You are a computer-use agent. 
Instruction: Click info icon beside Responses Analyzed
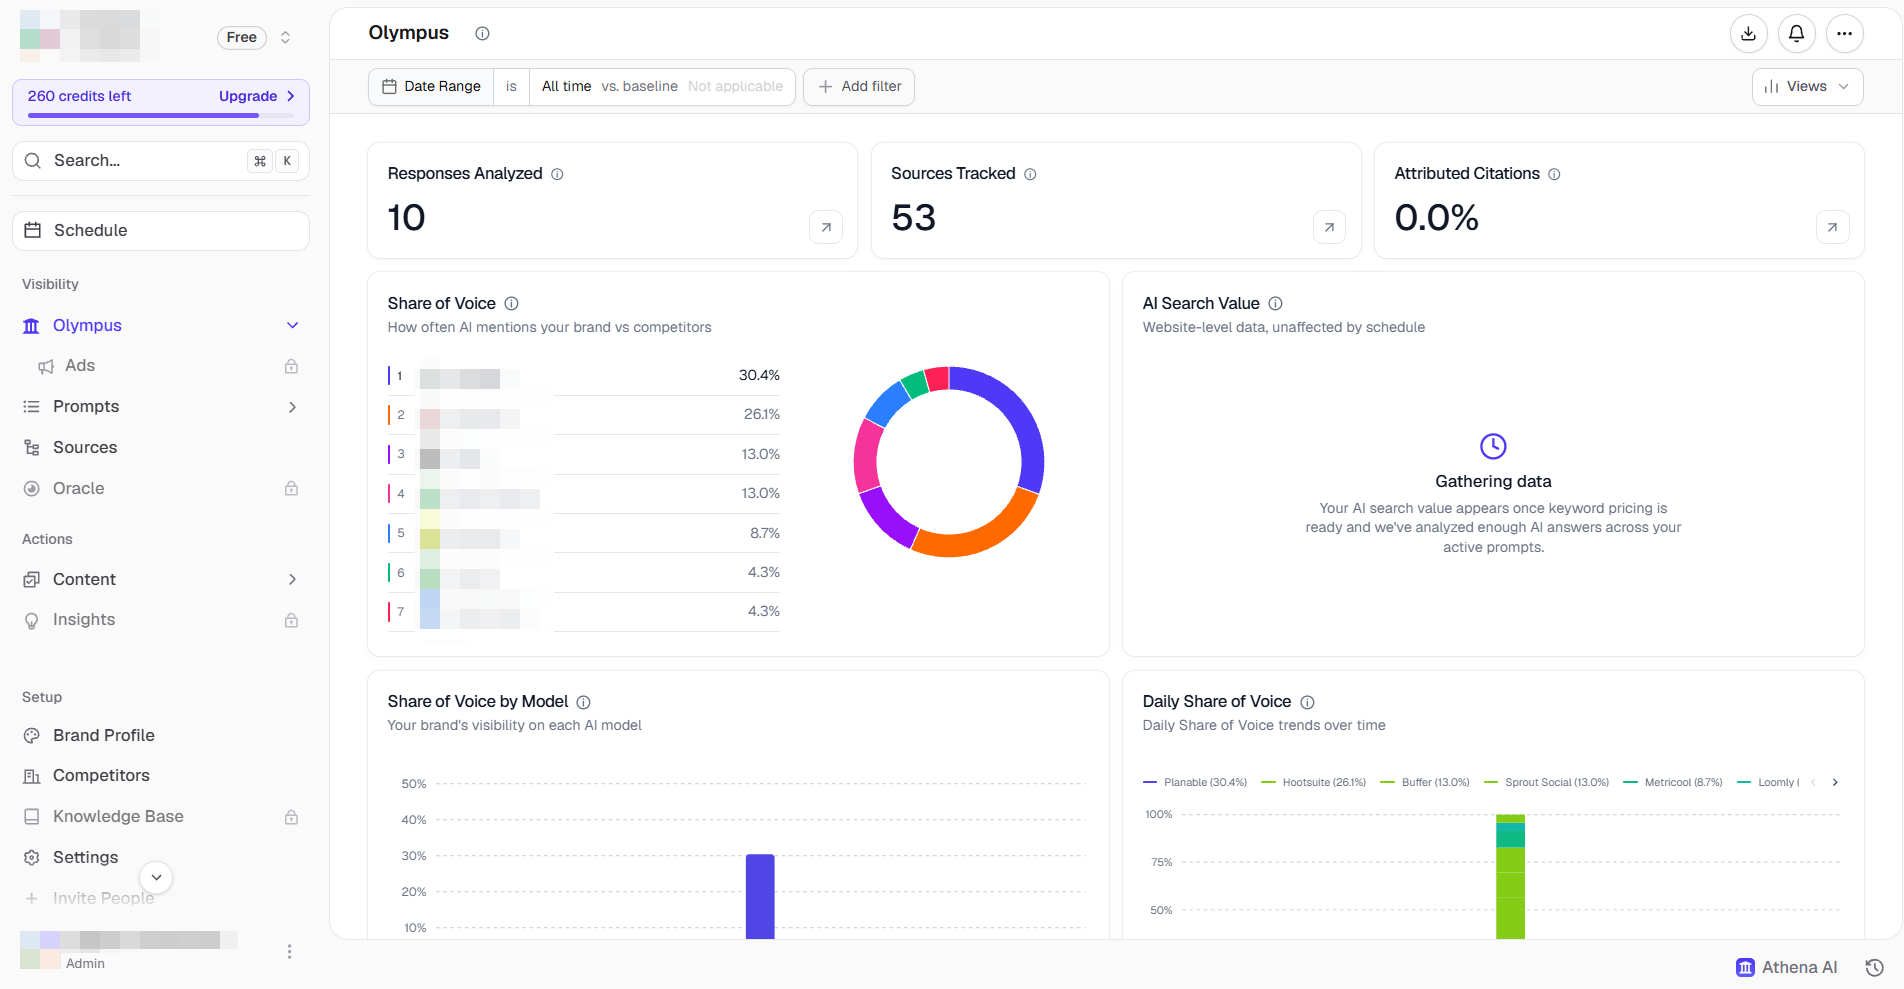(557, 174)
